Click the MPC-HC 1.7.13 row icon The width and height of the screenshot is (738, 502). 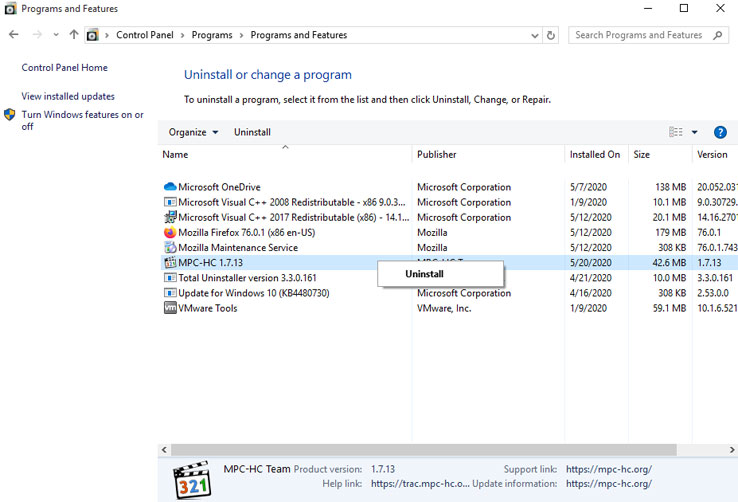click(170, 263)
